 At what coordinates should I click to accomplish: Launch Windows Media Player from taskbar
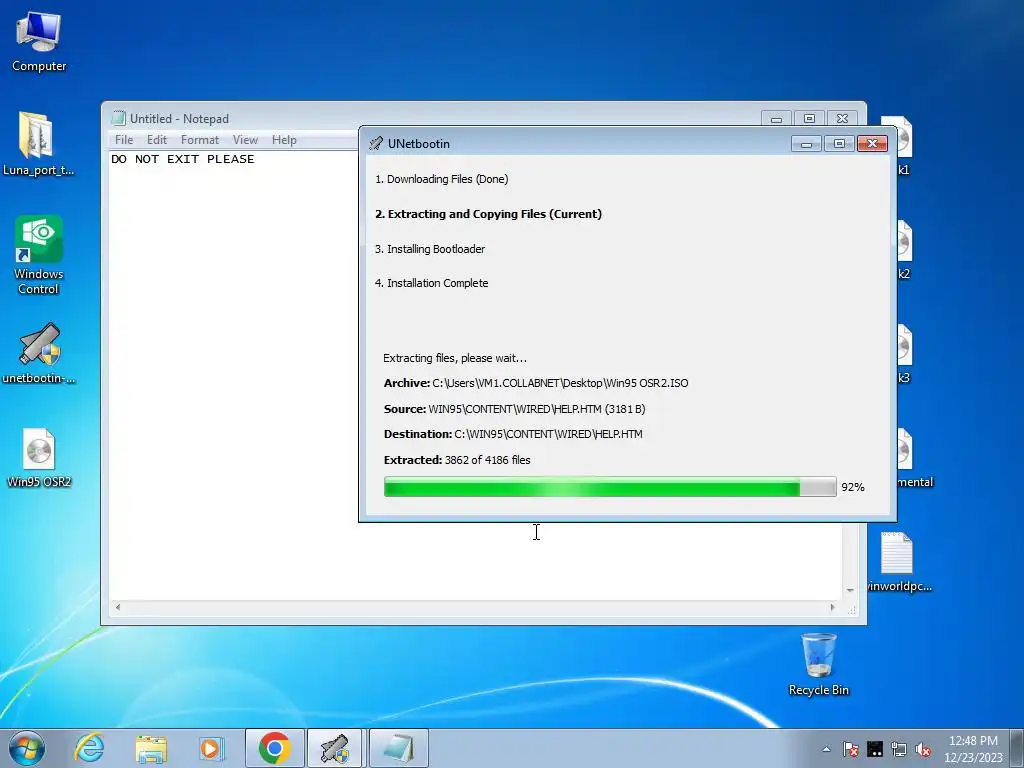point(211,748)
